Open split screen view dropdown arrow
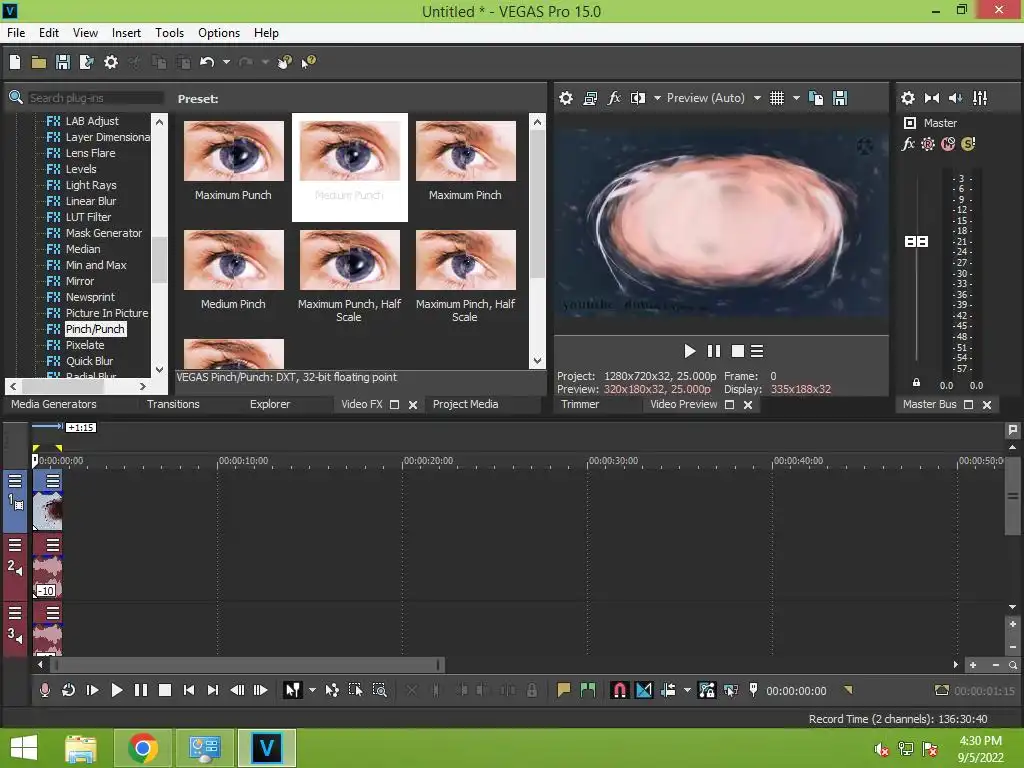The width and height of the screenshot is (1024, 768). (x=657, y=98)
